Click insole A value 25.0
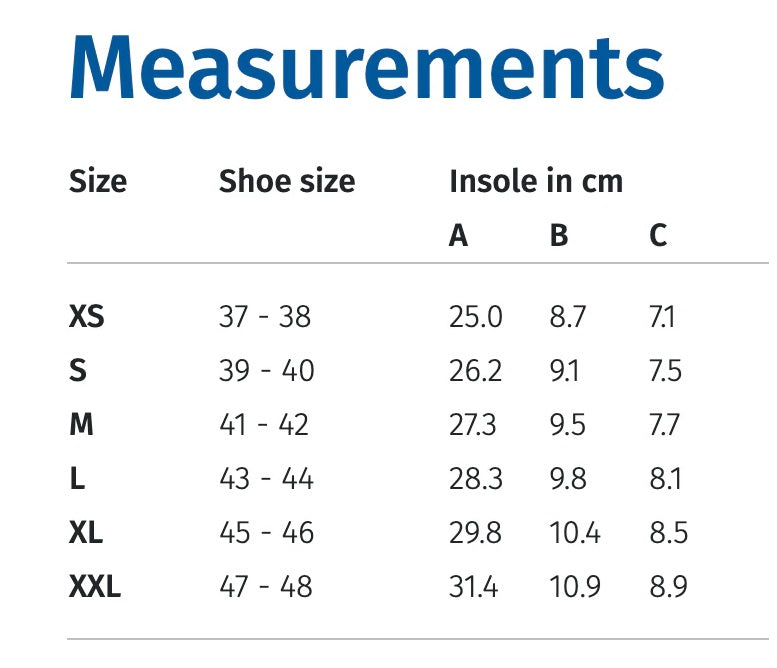 point(476,317)
